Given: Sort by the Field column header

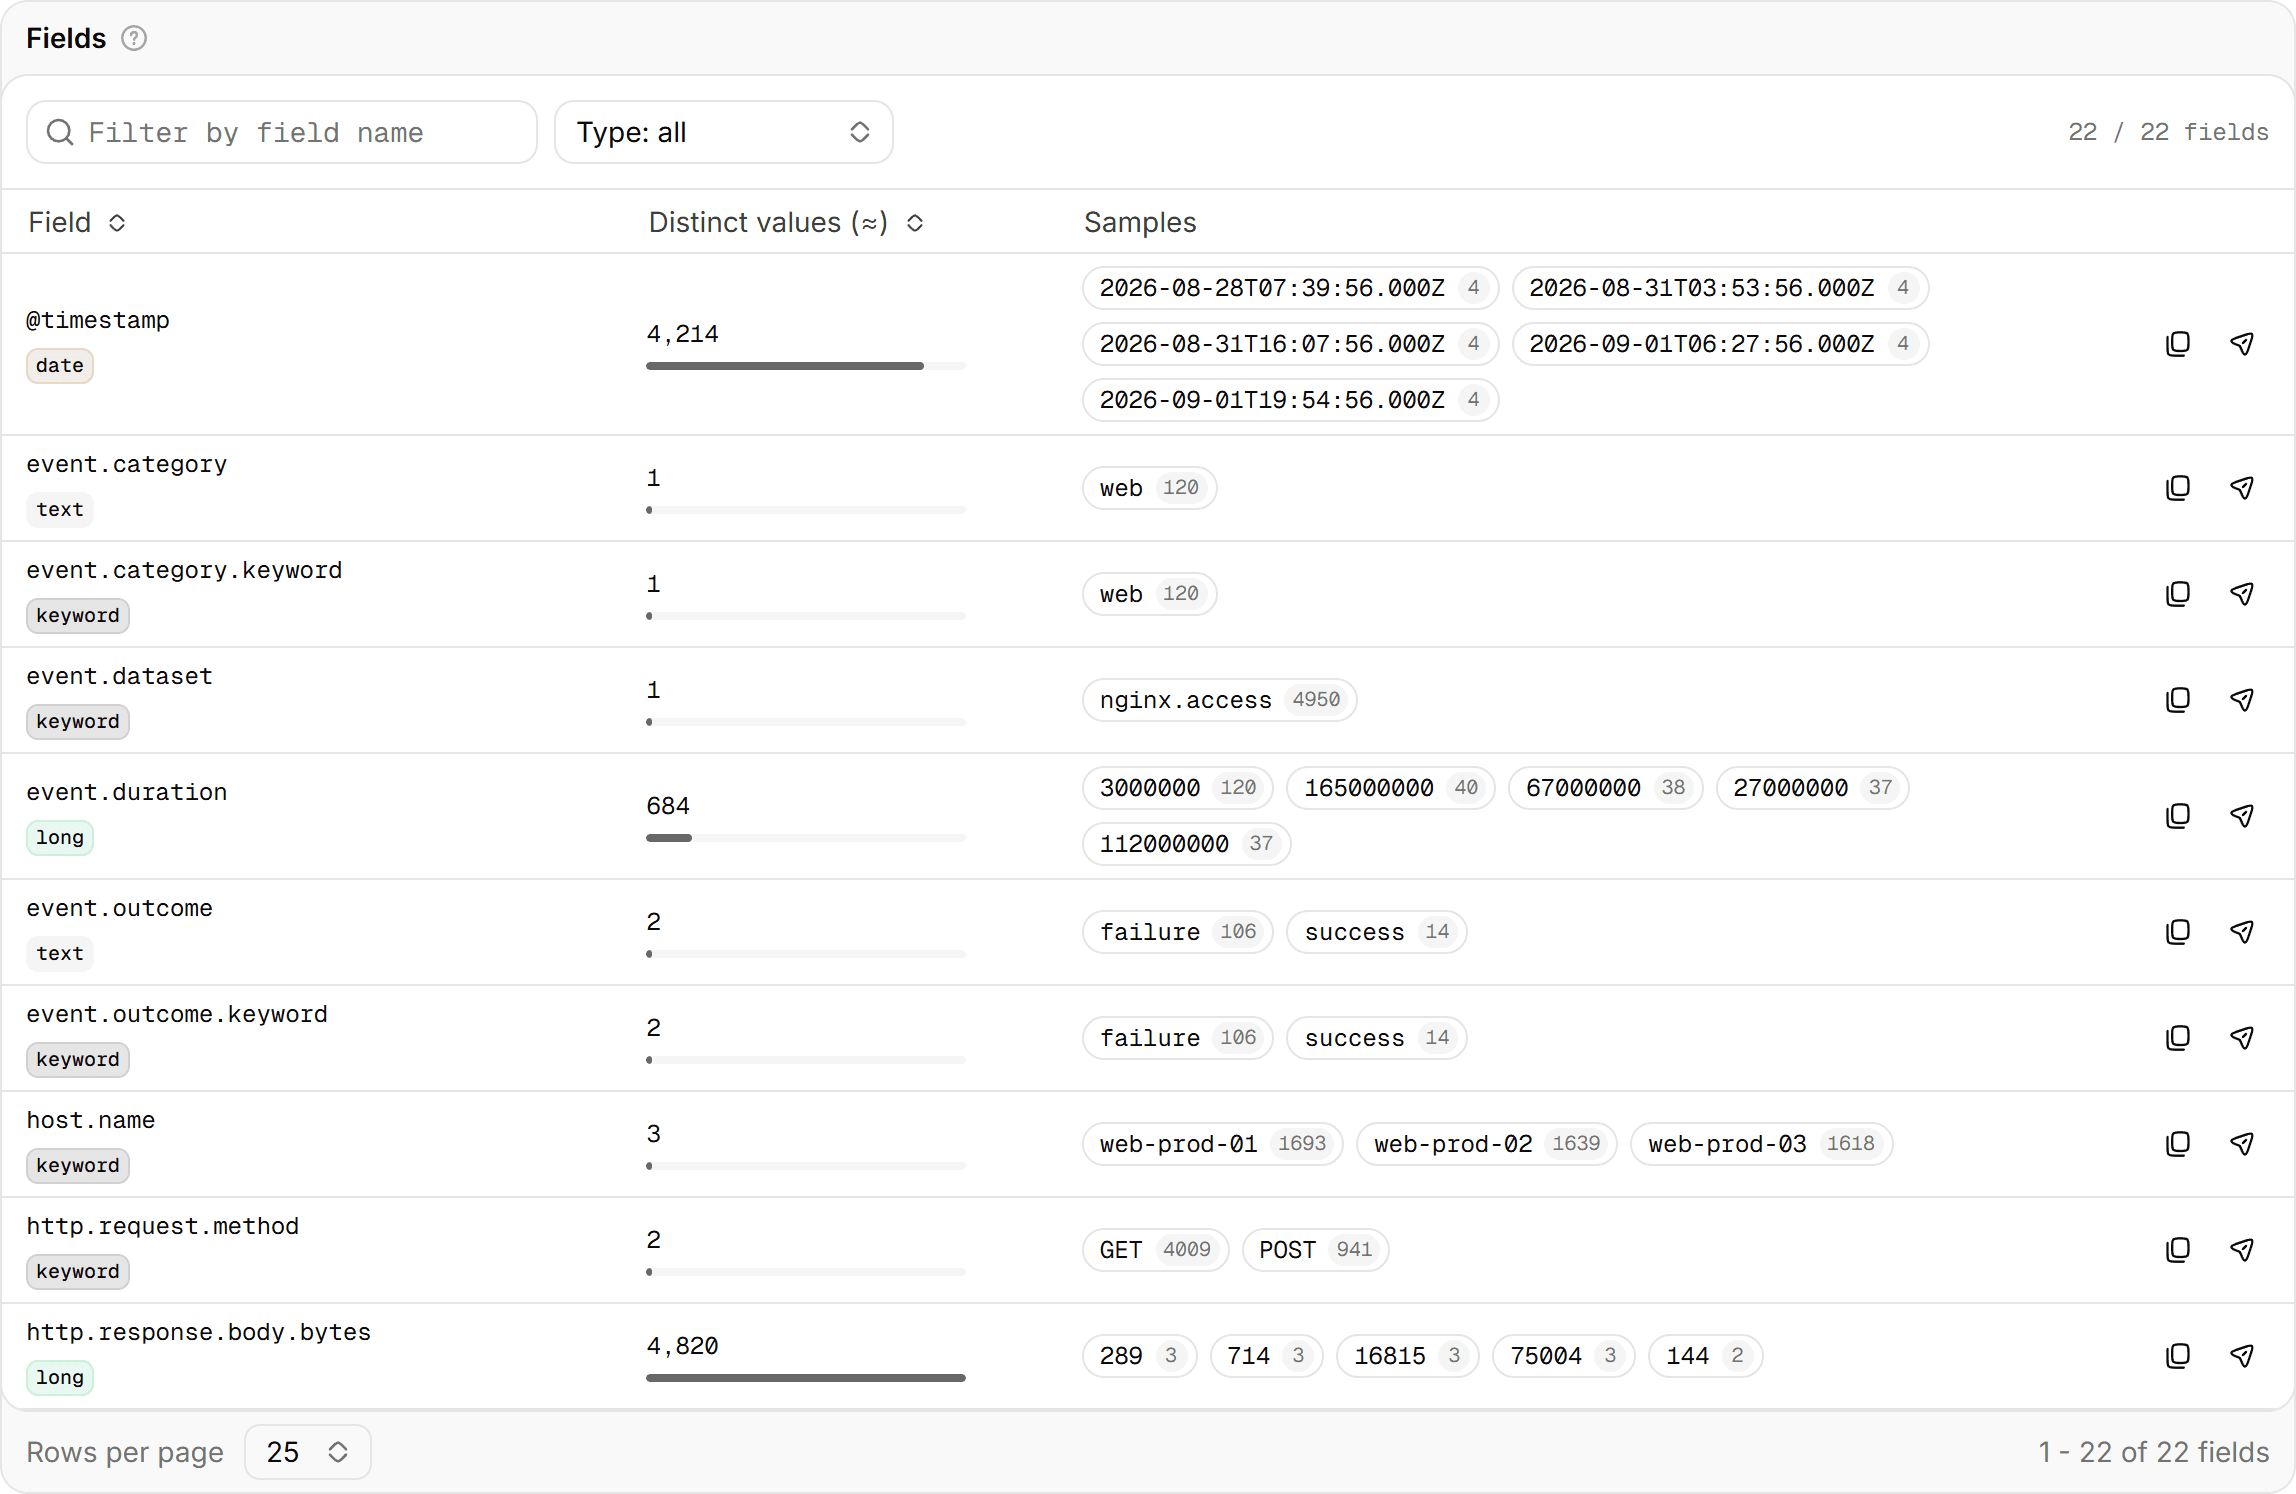Looking at the screenshot, I should click(77, 222).
